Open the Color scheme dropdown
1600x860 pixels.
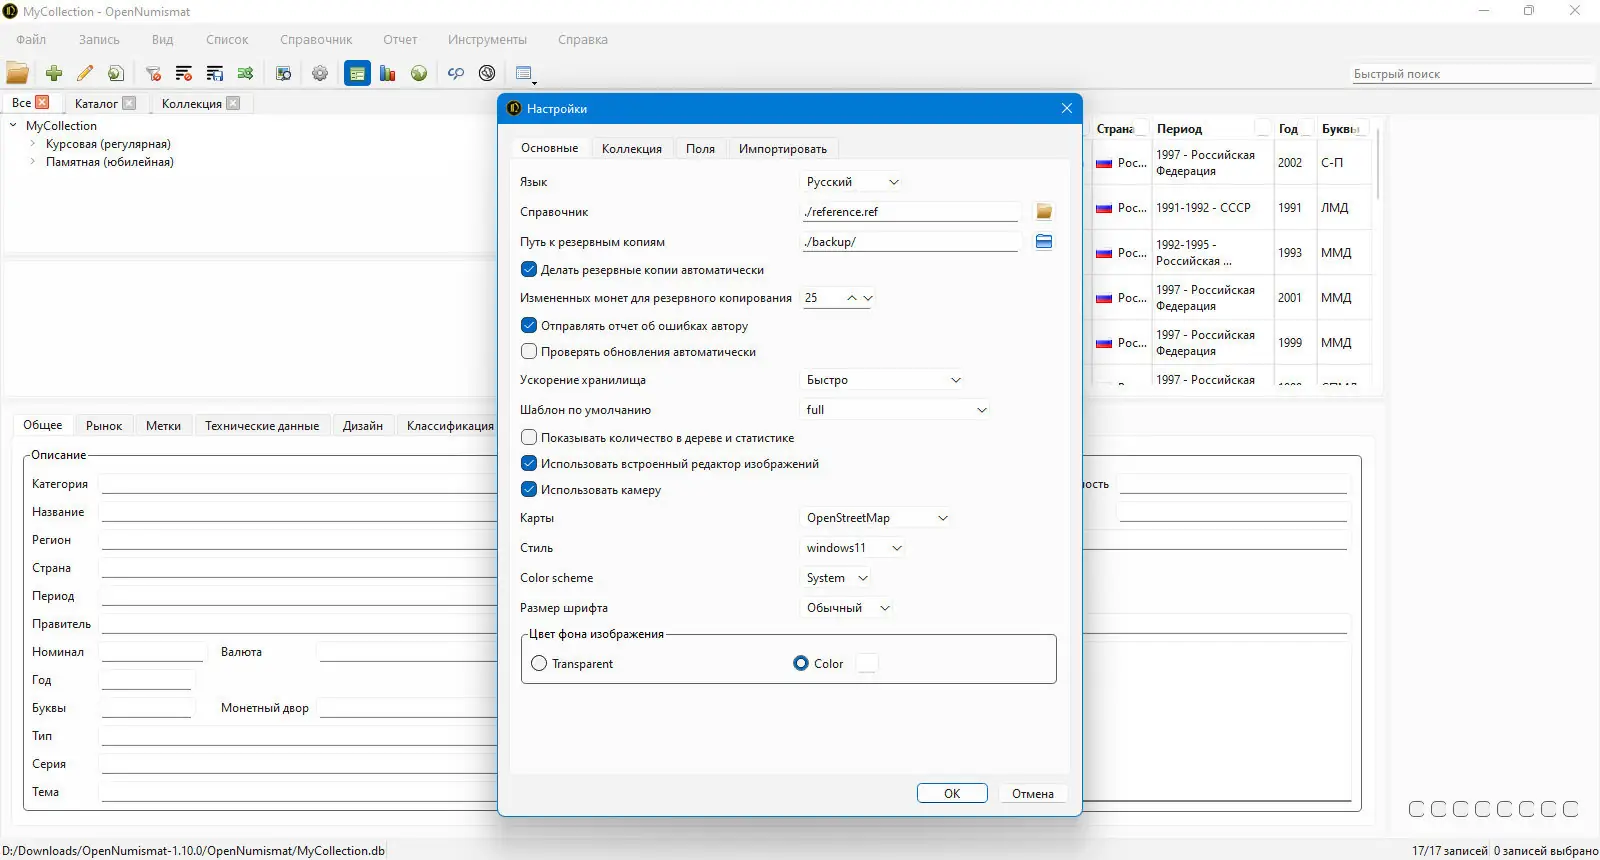click(x=837, y=578)
